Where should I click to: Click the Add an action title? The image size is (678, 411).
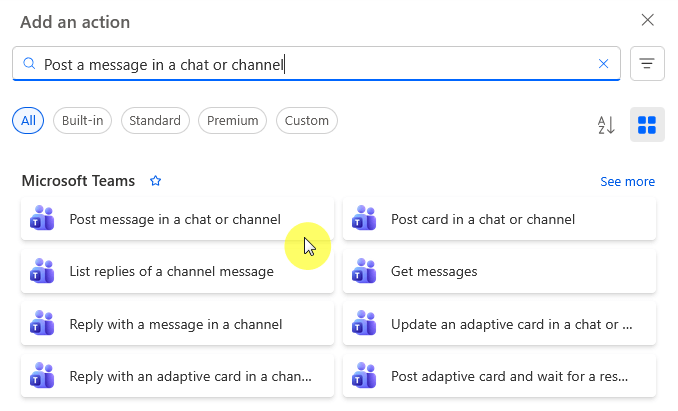click(75, 22)
